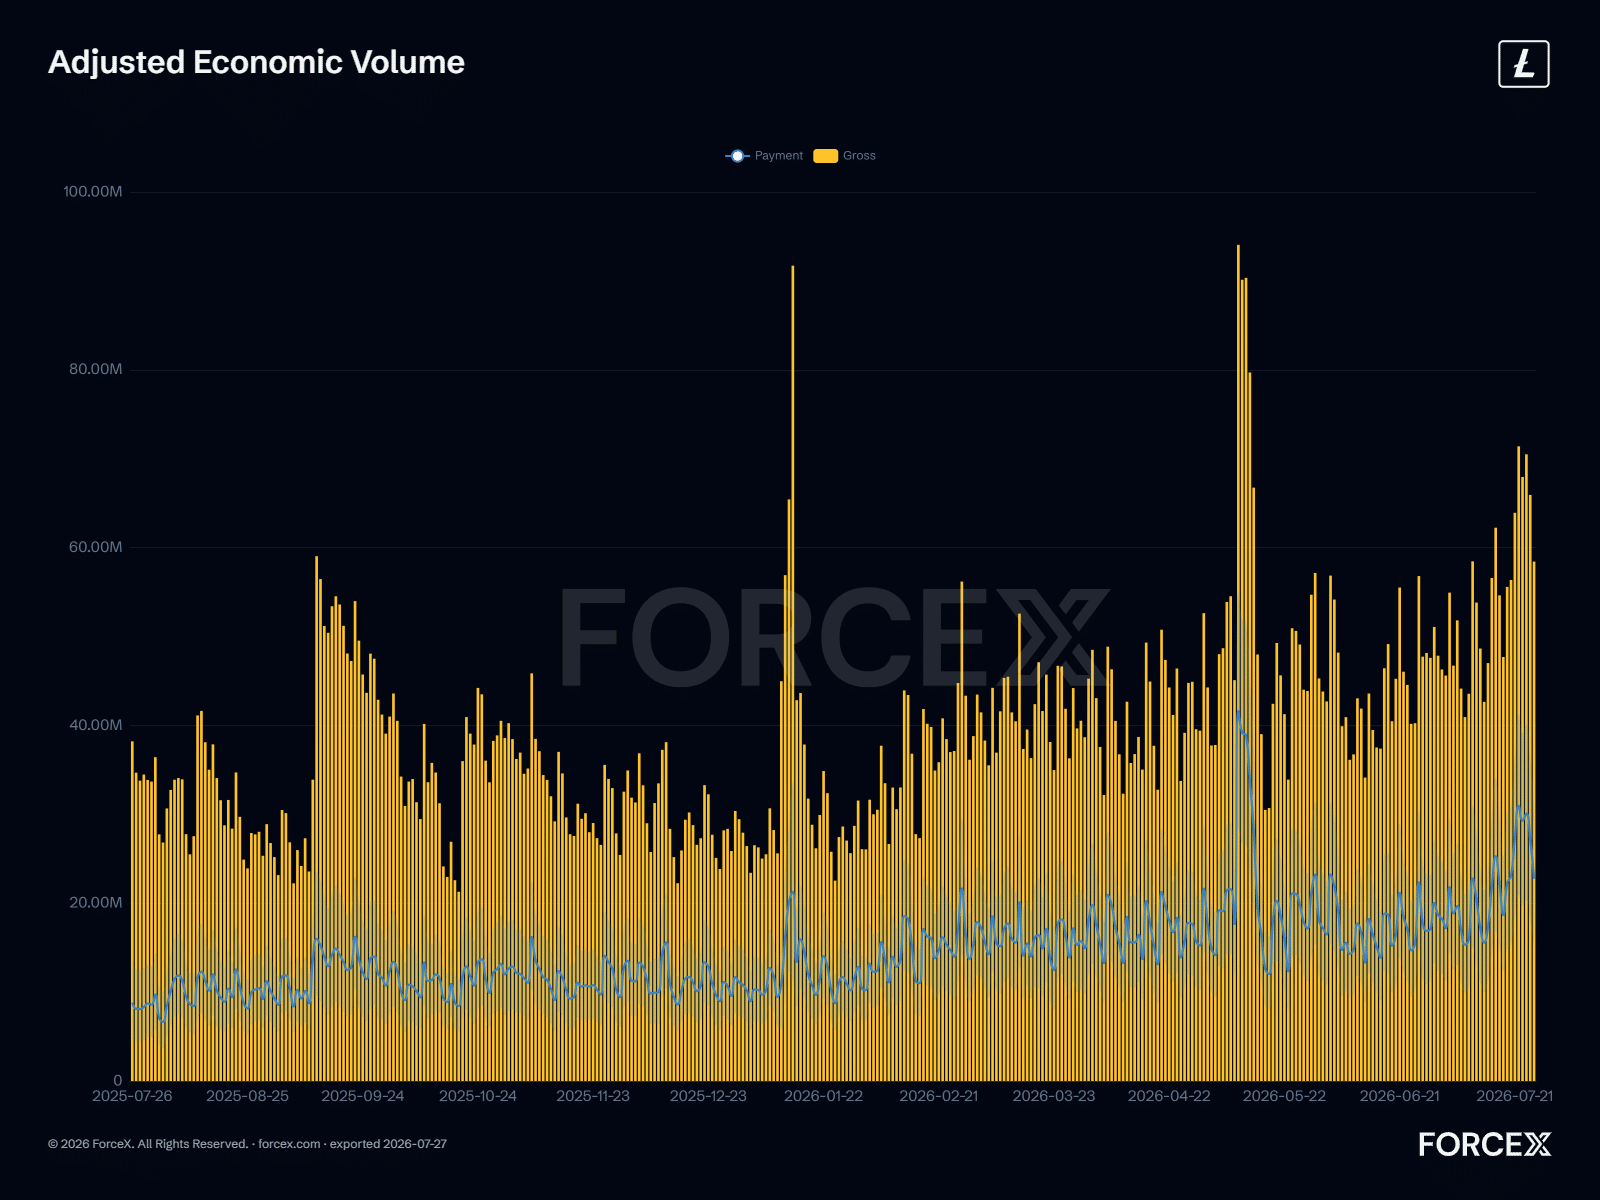Click the Adjusted Economic Volume title

(x=257, y=62)
